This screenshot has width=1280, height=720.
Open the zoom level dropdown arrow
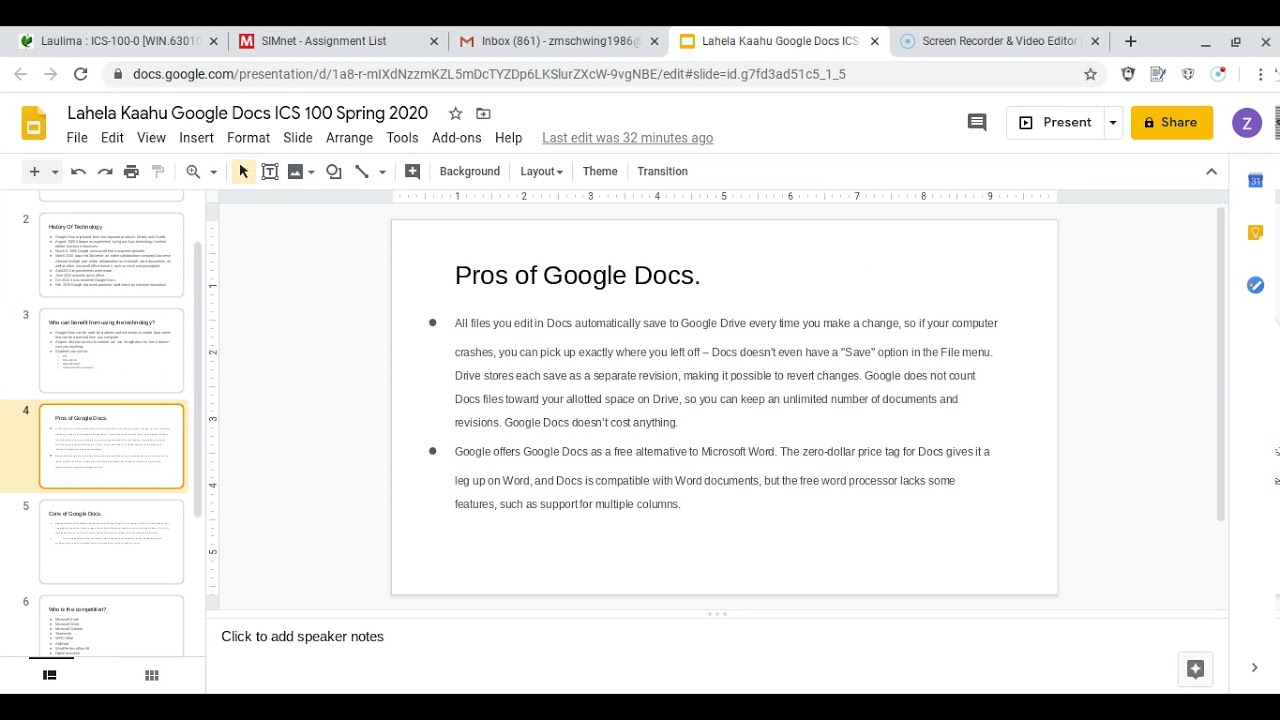pyautogui.click(x=213, y=172)
